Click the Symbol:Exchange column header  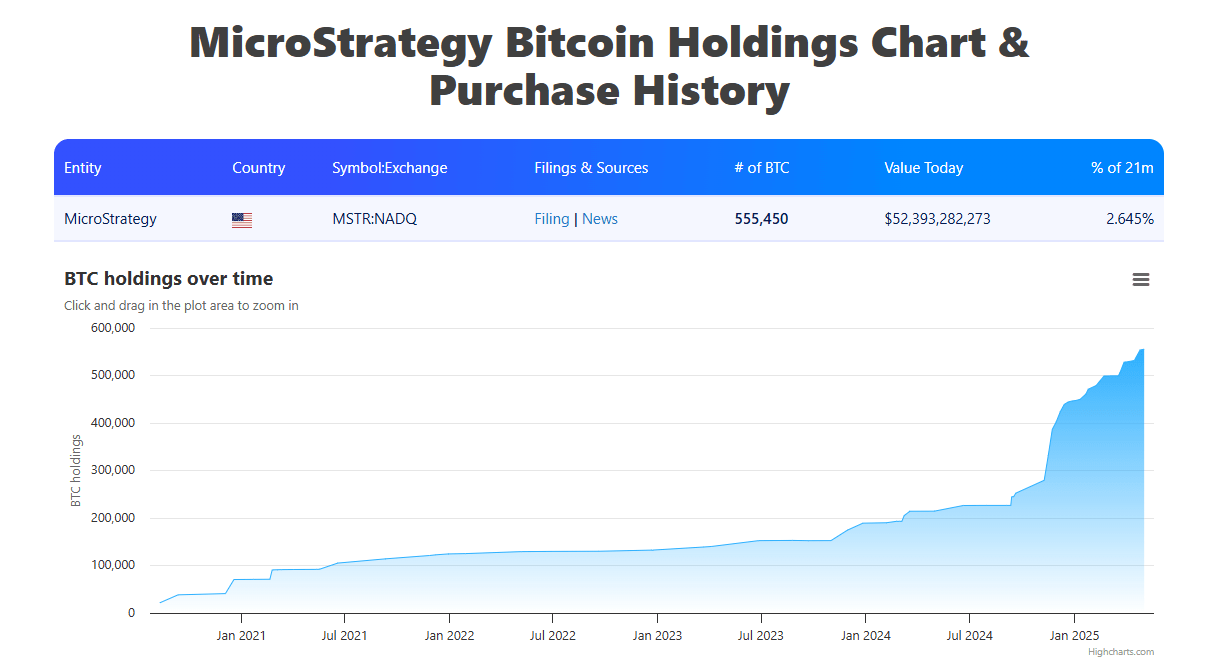(x=390, y=168)
